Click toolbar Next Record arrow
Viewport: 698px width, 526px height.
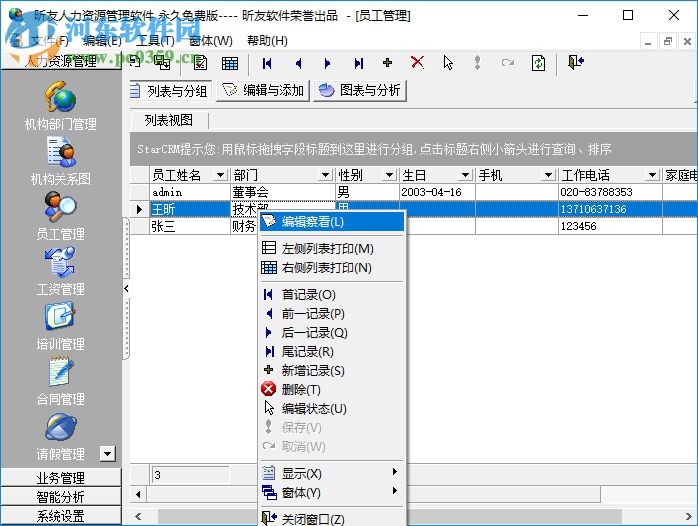(328, 64)
